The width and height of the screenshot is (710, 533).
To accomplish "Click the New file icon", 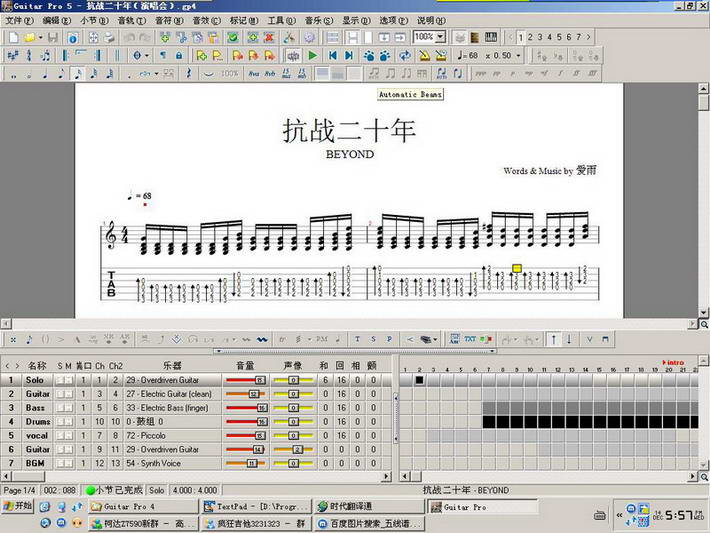I will (x=12, y=37).
